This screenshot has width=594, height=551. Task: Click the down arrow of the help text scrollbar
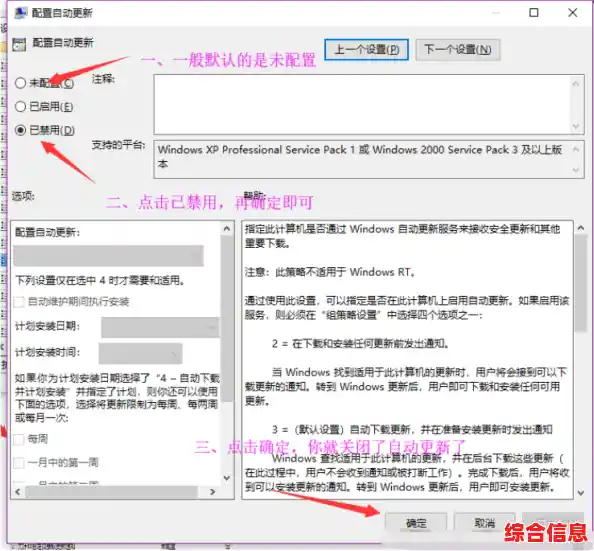click(580, 493)
